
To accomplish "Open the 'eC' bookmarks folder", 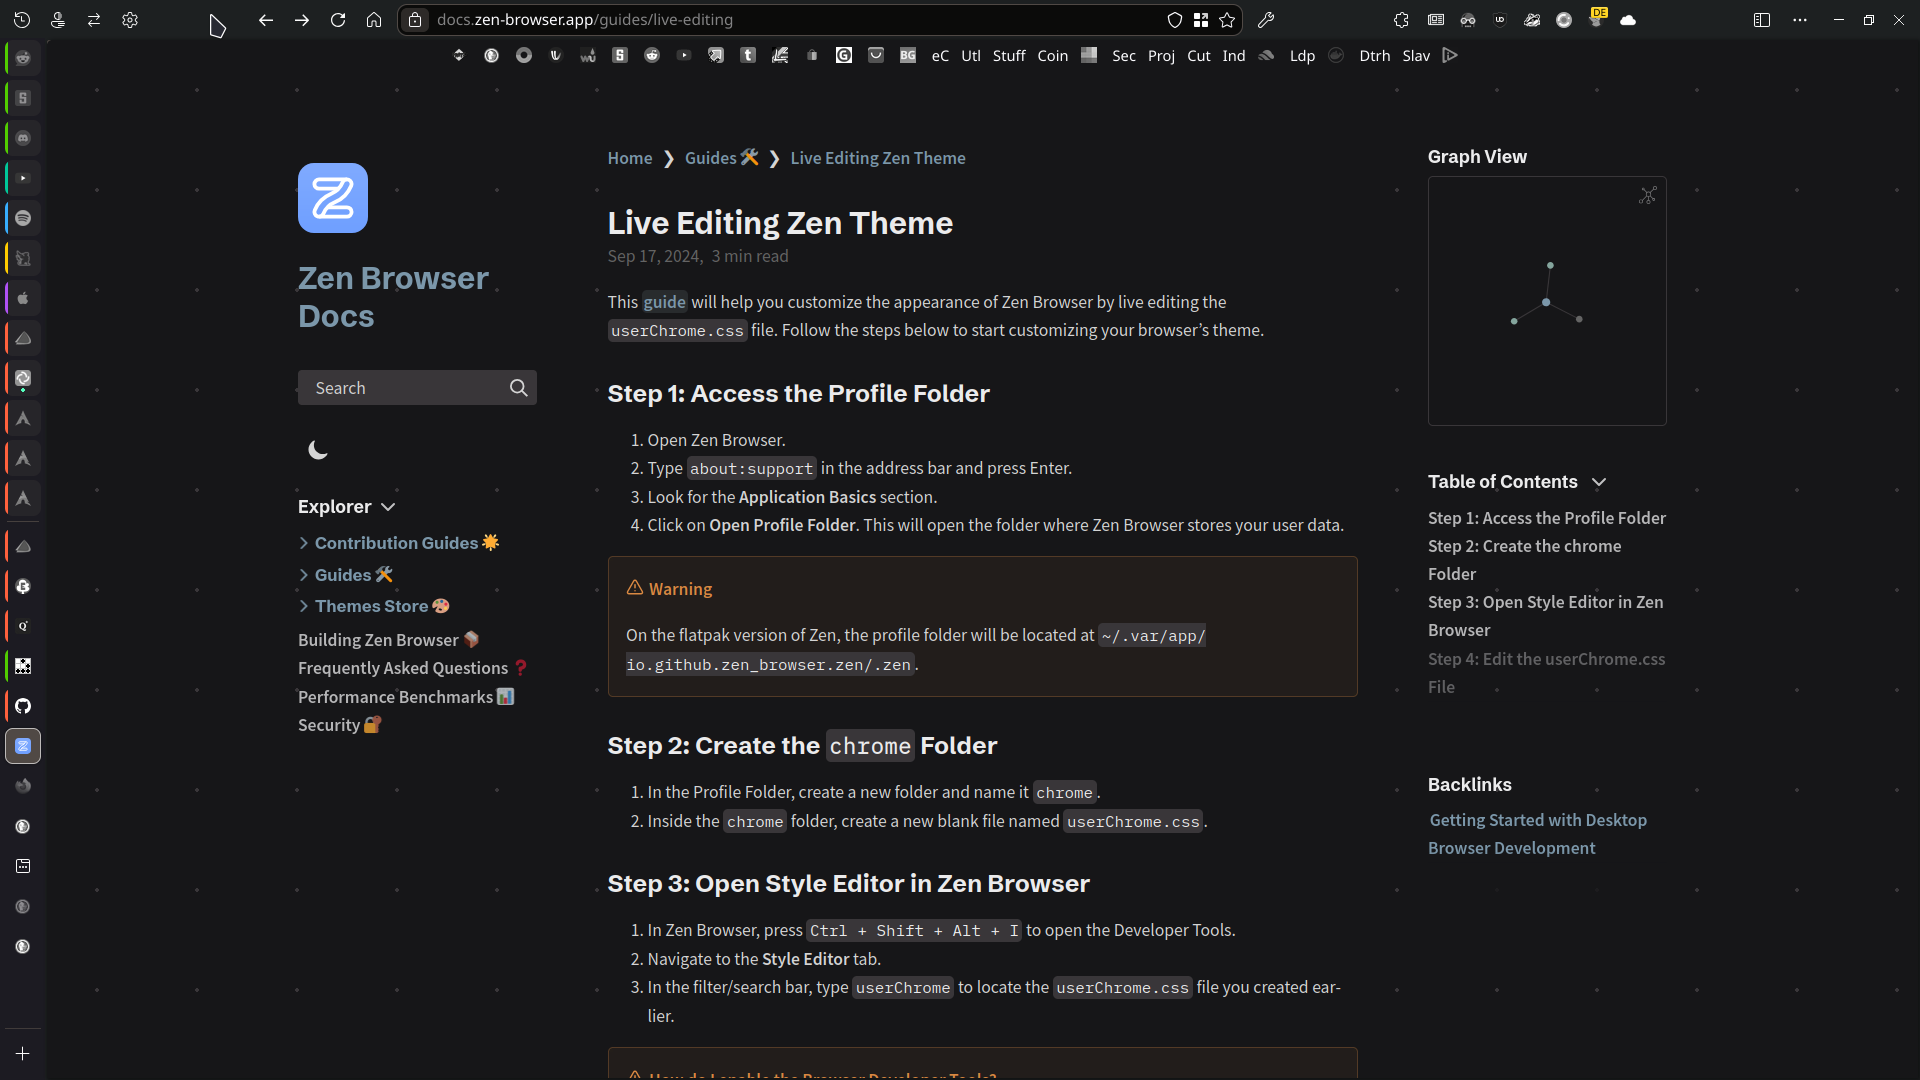I will pos(940,56).
